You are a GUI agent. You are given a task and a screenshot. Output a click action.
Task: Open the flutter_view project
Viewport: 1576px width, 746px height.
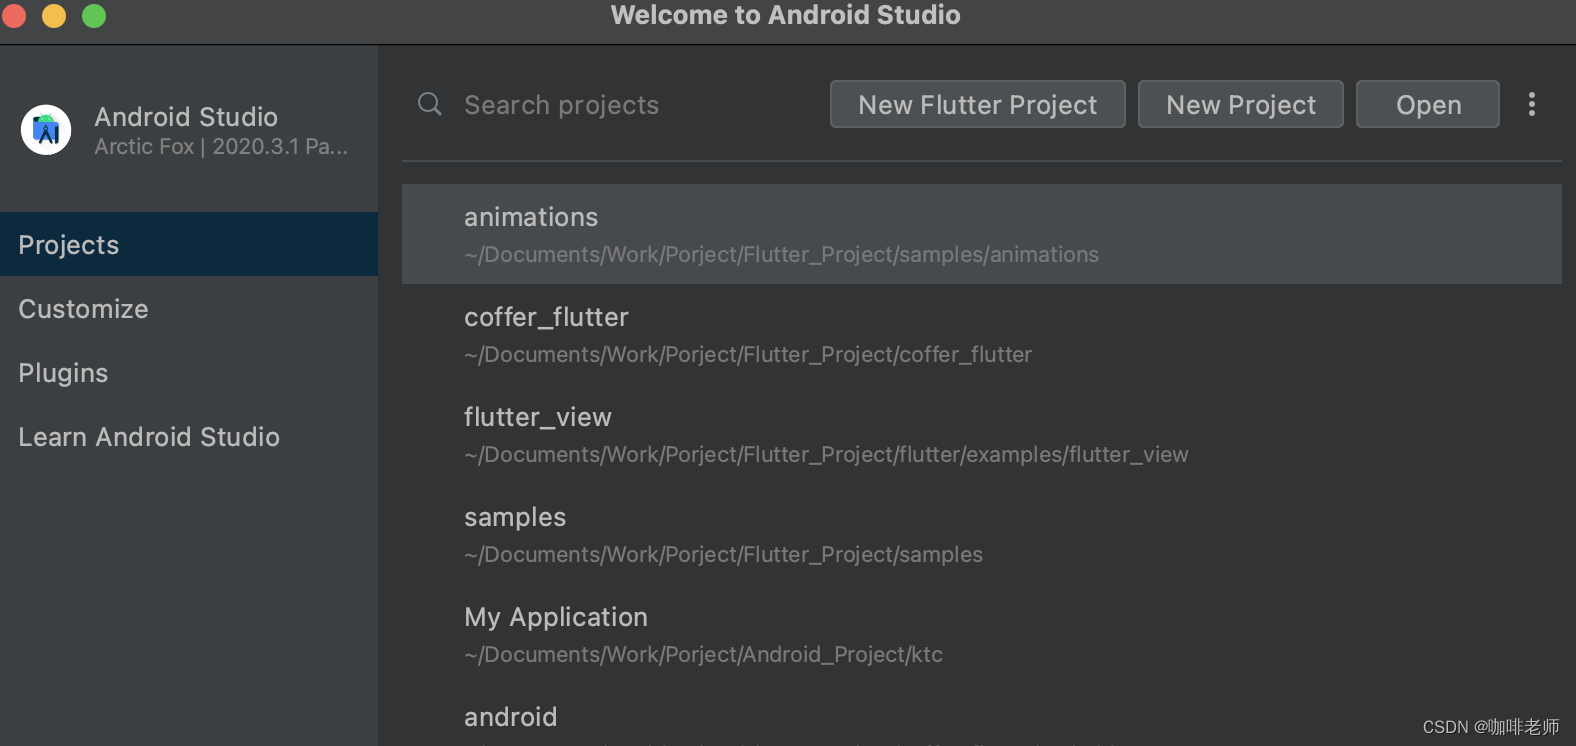pos(981,434)
